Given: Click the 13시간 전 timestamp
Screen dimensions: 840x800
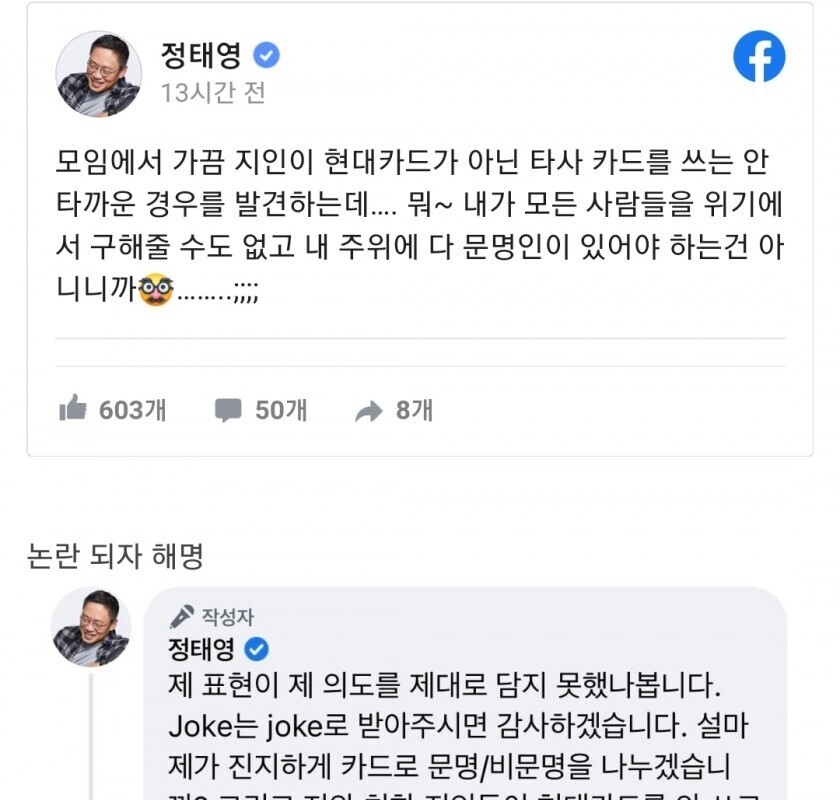Looking at the screenshot, I should click(213, 94).
